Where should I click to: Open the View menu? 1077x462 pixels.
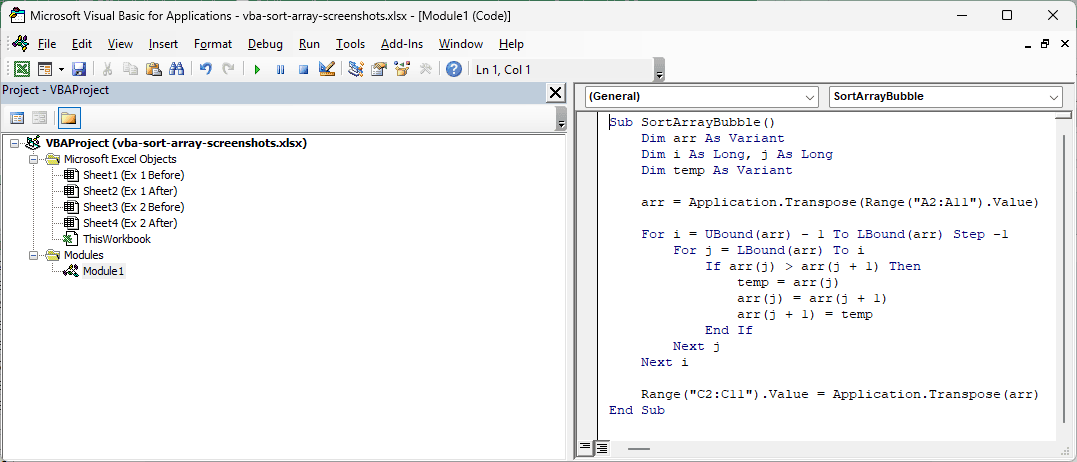point(120,44)
